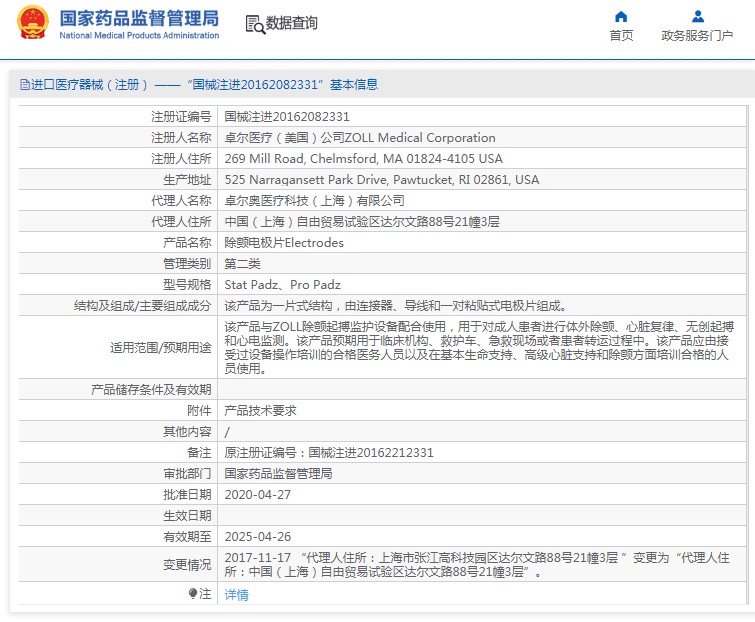Click the 备注 row label
This screenshot has width=755, height=622.
pos(199,453)
